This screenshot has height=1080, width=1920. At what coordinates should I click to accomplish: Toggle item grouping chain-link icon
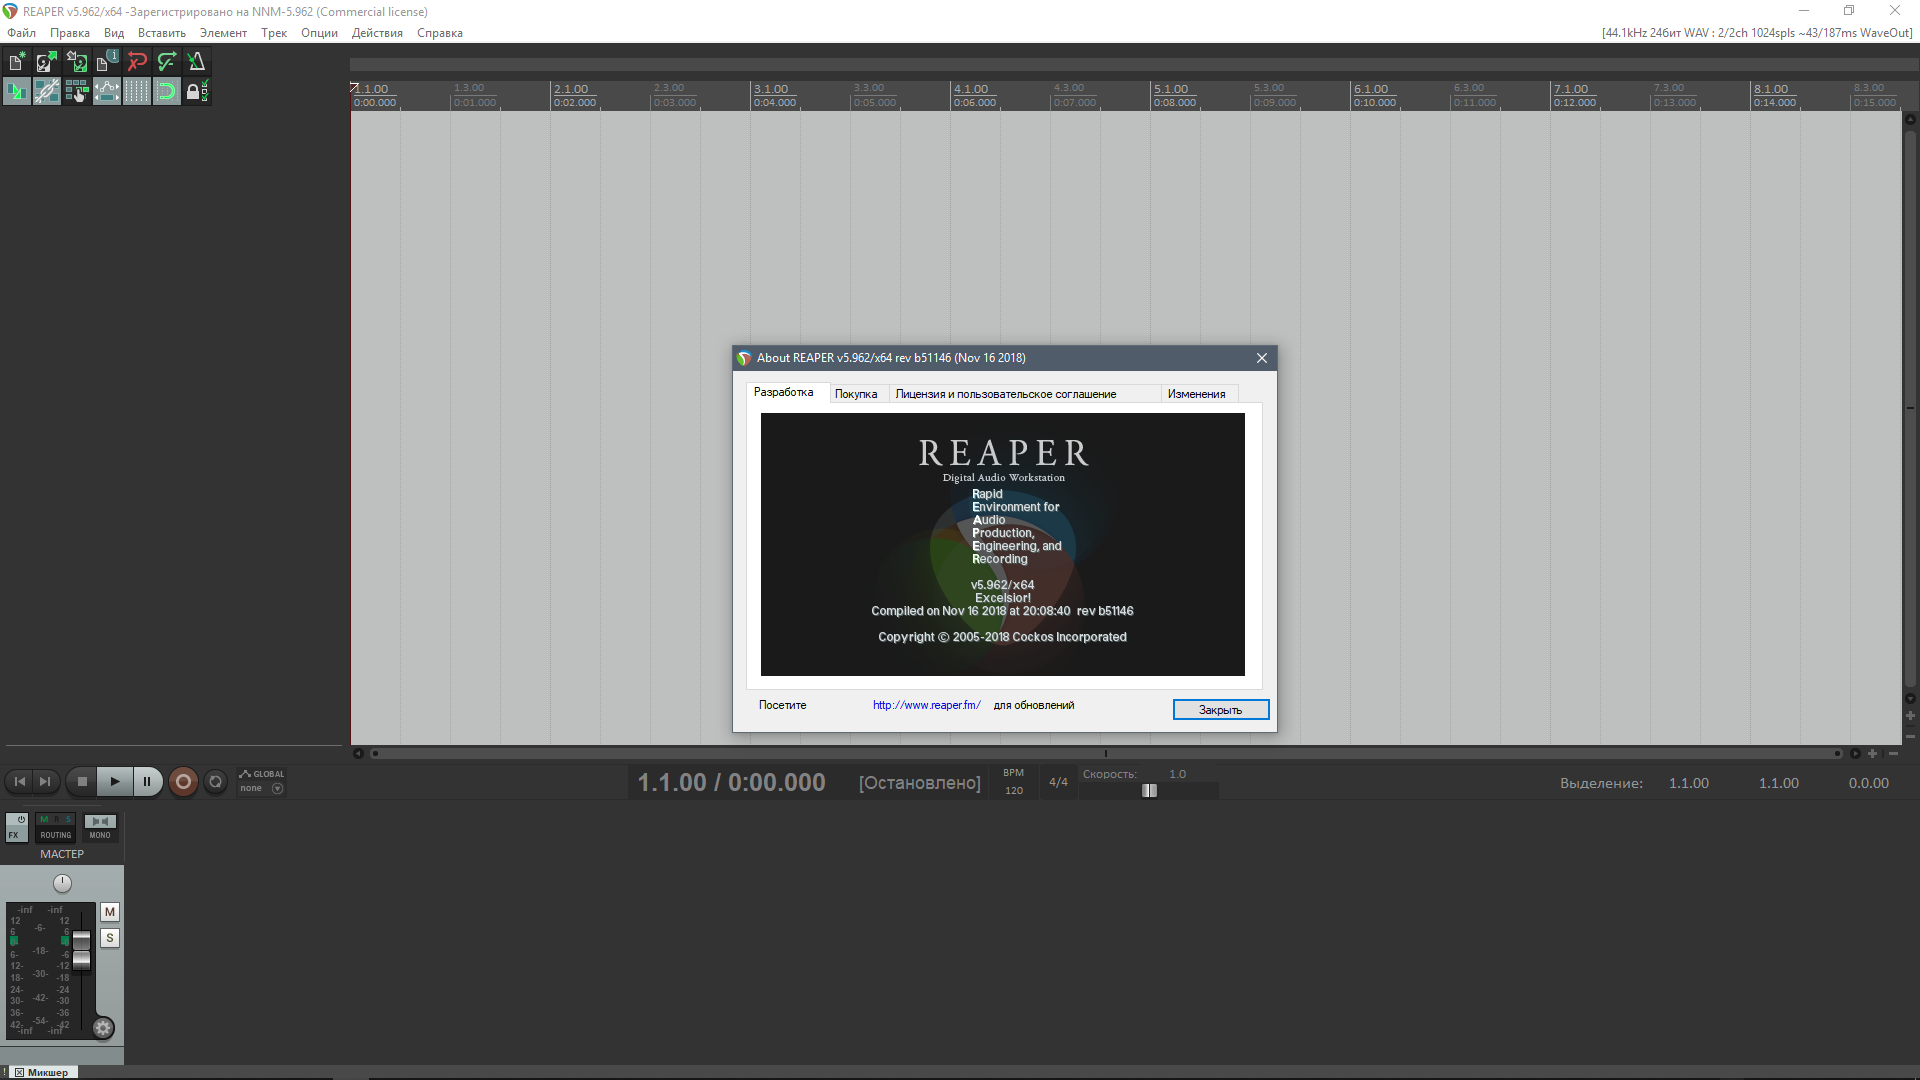pyautogui.click(x=47, y=92)
